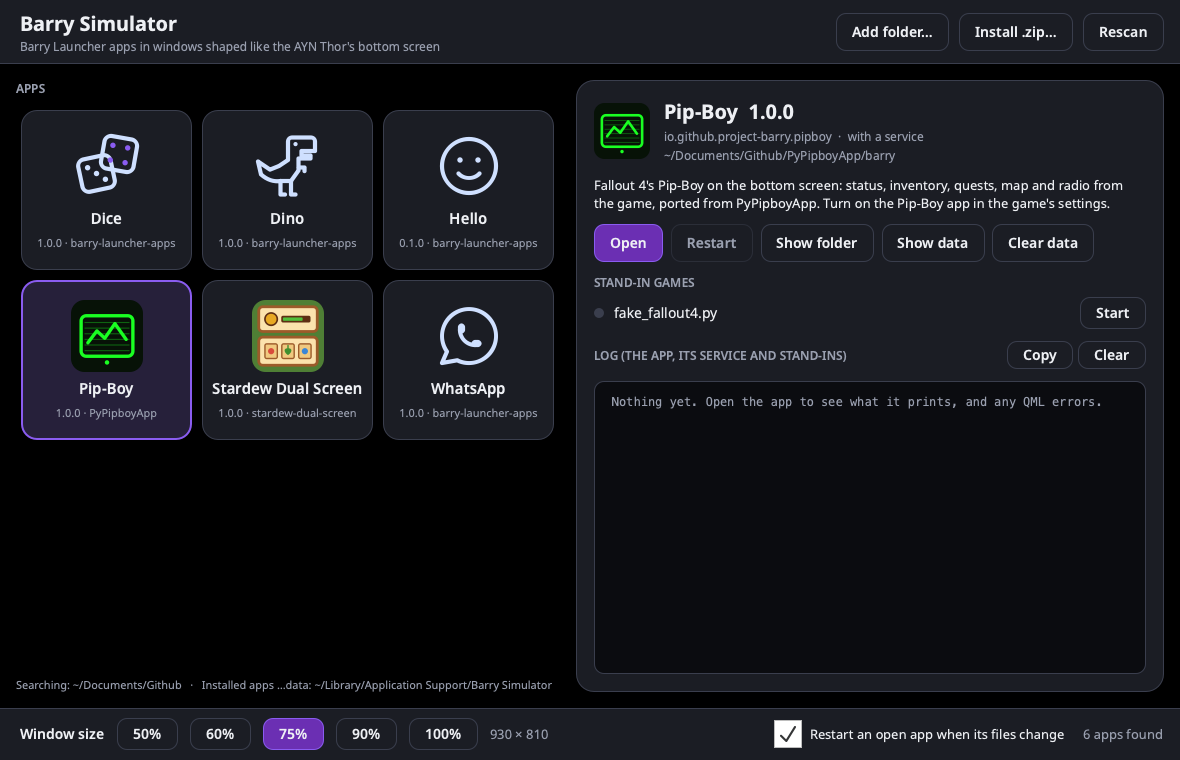Set window size to 50%
Screen dimensions: 1180x760
(x=147, y=734)
